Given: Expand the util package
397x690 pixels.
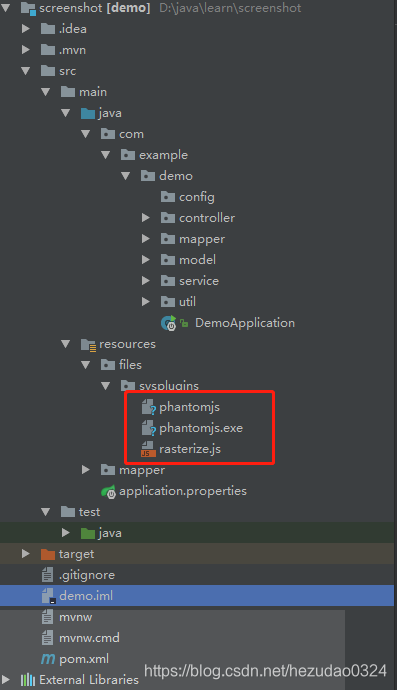Looking at the screenshot, I should [146, 302].
